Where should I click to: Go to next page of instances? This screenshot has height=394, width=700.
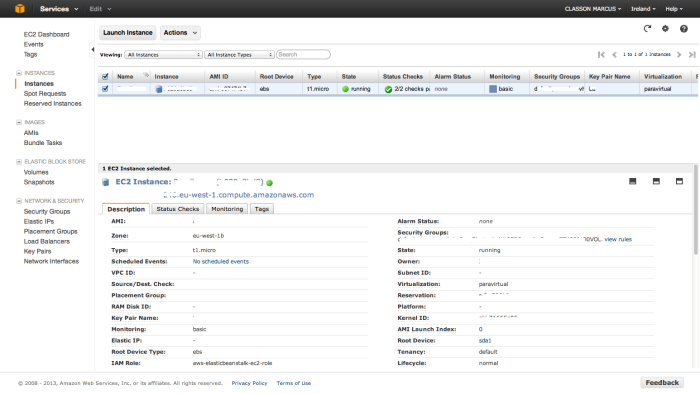pyautogui.click(x=679, y=54)
